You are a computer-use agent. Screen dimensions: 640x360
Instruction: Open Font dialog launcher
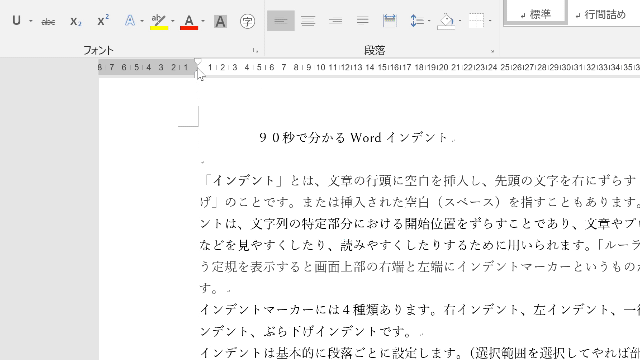255,51
